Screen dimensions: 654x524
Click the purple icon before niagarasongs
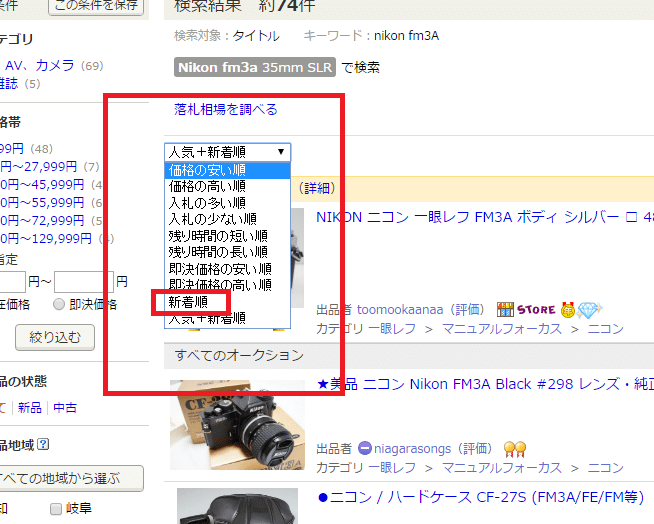[x=365, y=448]
